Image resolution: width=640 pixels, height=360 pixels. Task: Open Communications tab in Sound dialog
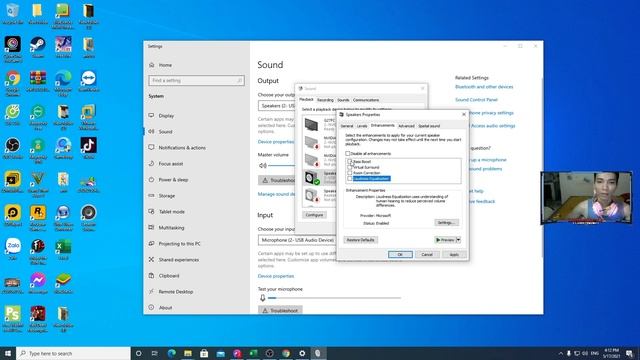366,100
